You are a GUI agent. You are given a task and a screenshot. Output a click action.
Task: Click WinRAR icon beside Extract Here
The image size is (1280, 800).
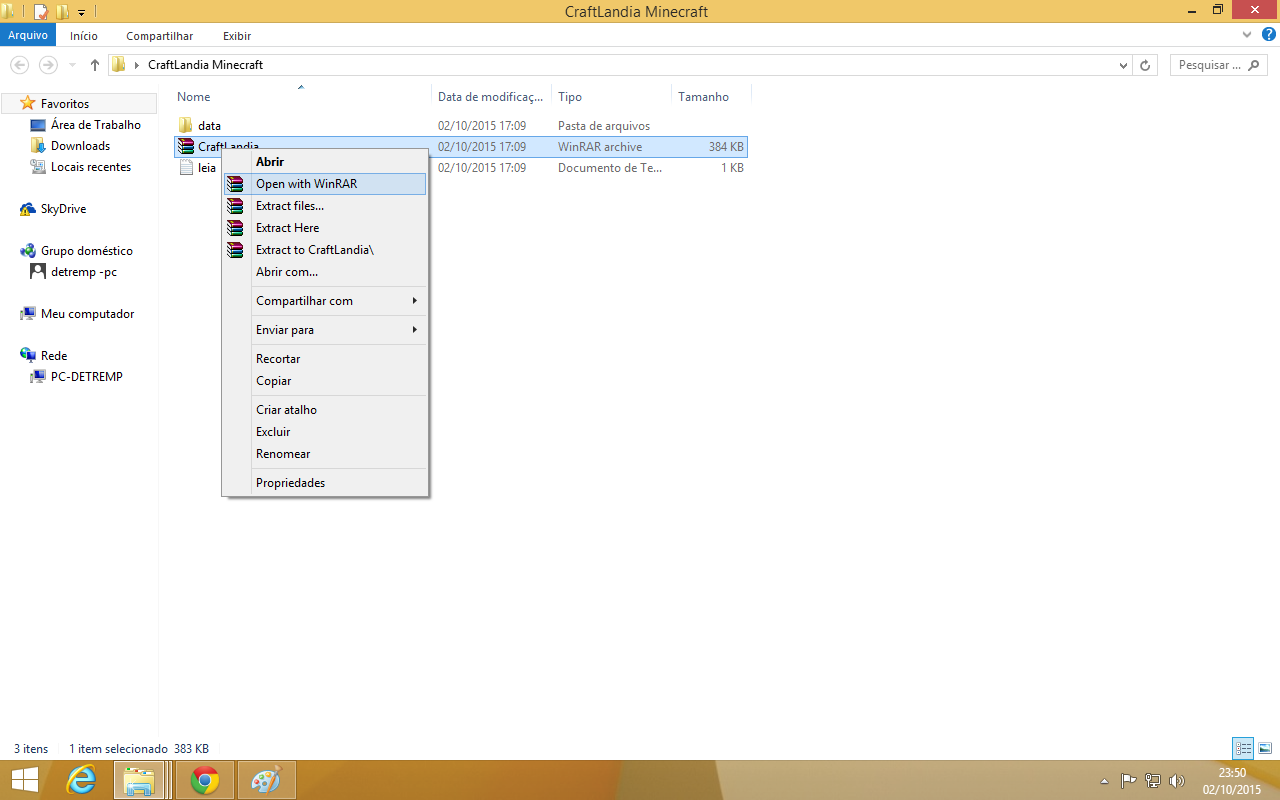tap(235, 228)
